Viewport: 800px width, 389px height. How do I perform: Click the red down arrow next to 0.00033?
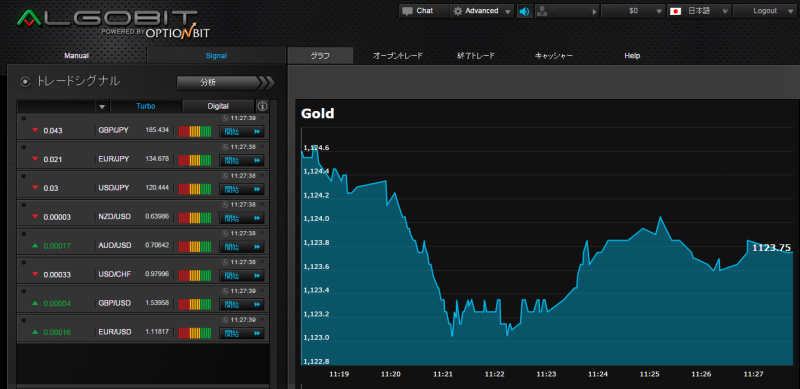click(35, 275)
